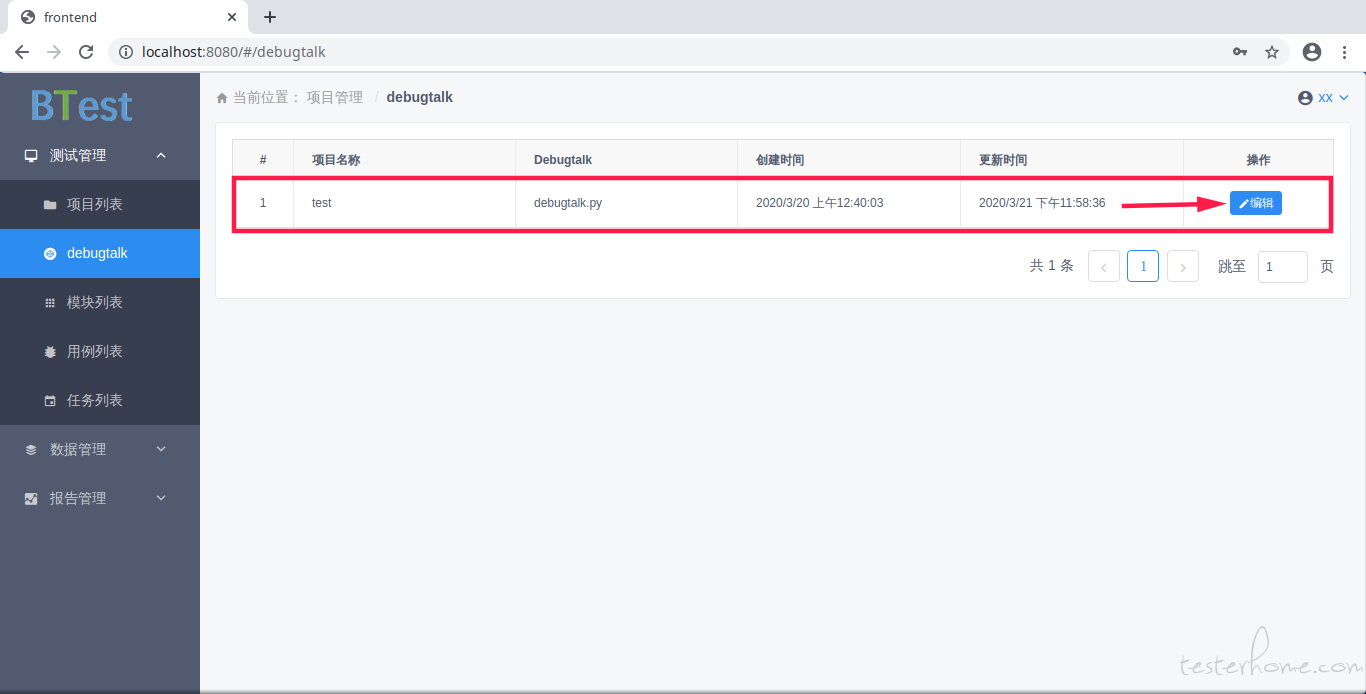Click the home icon in breadcrumb
This screenshot has height=694, width=1366.
[x=222, y=98]
